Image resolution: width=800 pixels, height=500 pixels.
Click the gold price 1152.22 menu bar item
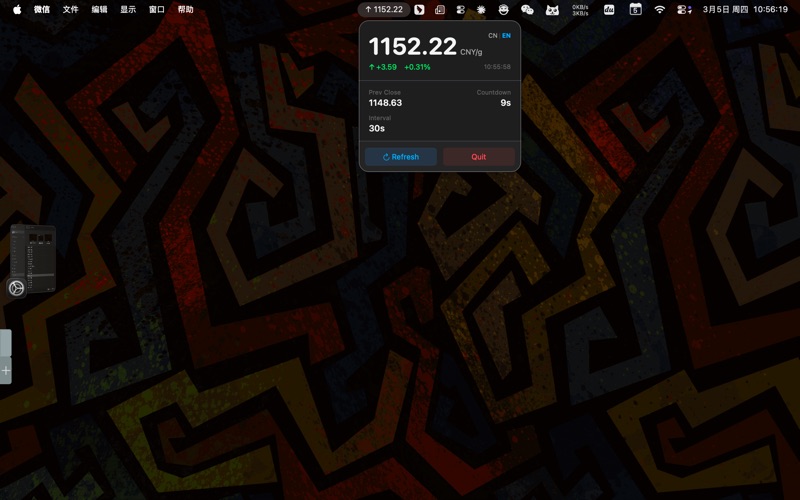click(x=384, y=9)
